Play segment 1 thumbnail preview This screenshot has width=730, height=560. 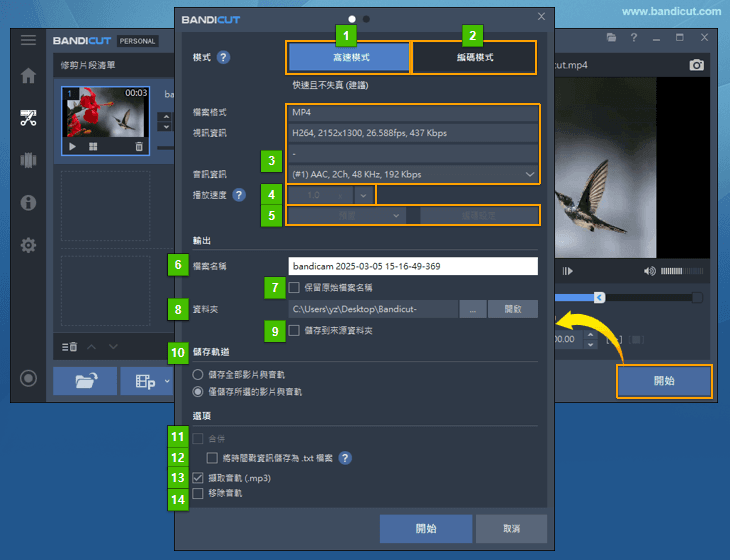(x=73, y=147)
